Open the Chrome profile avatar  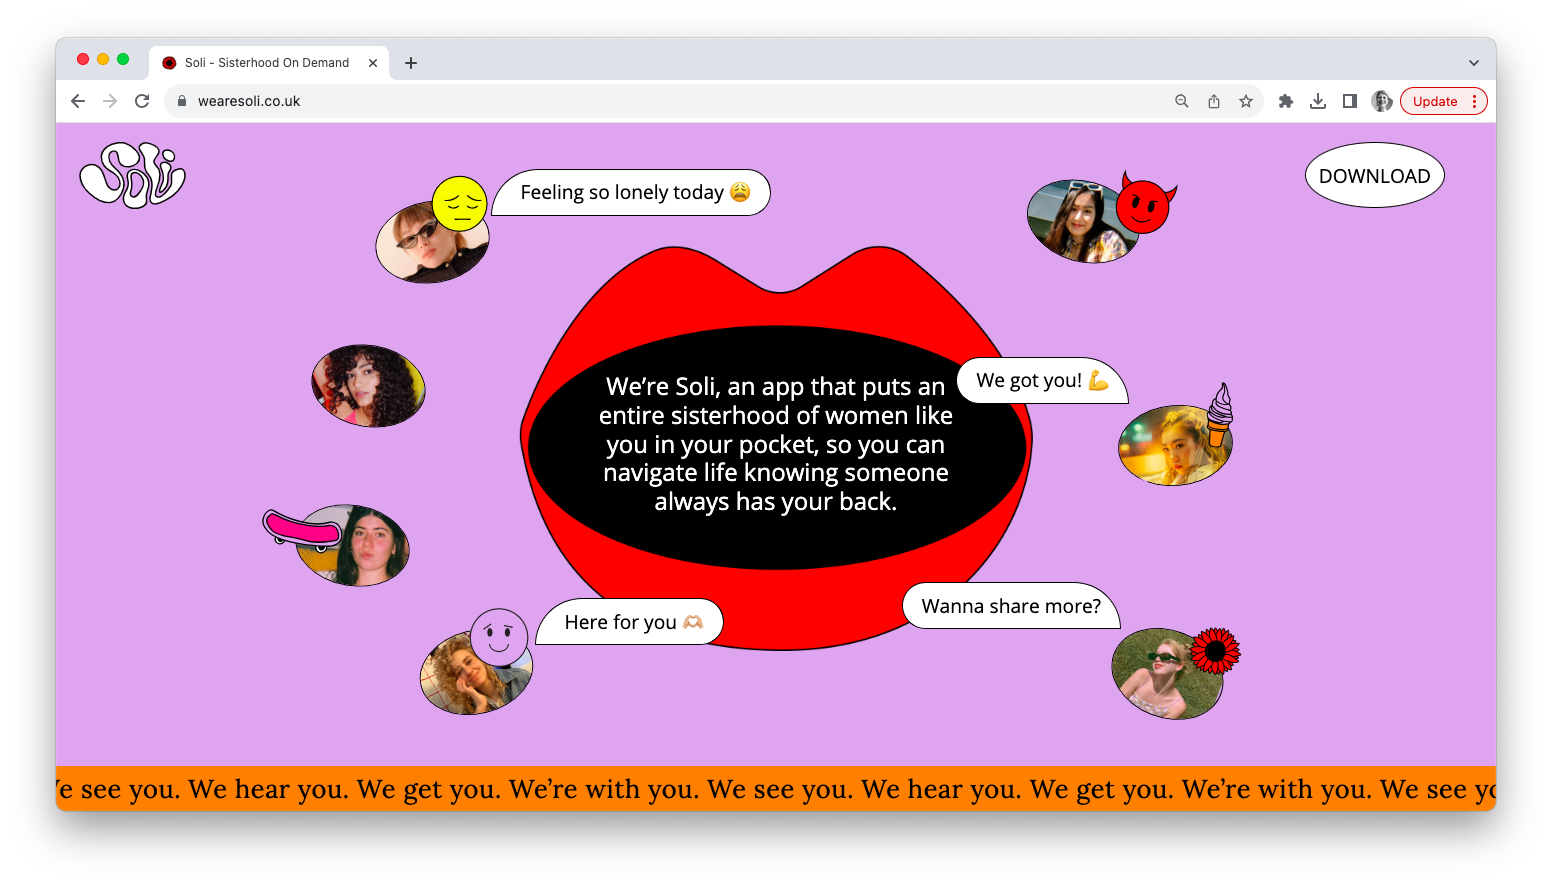[1382, 101]
